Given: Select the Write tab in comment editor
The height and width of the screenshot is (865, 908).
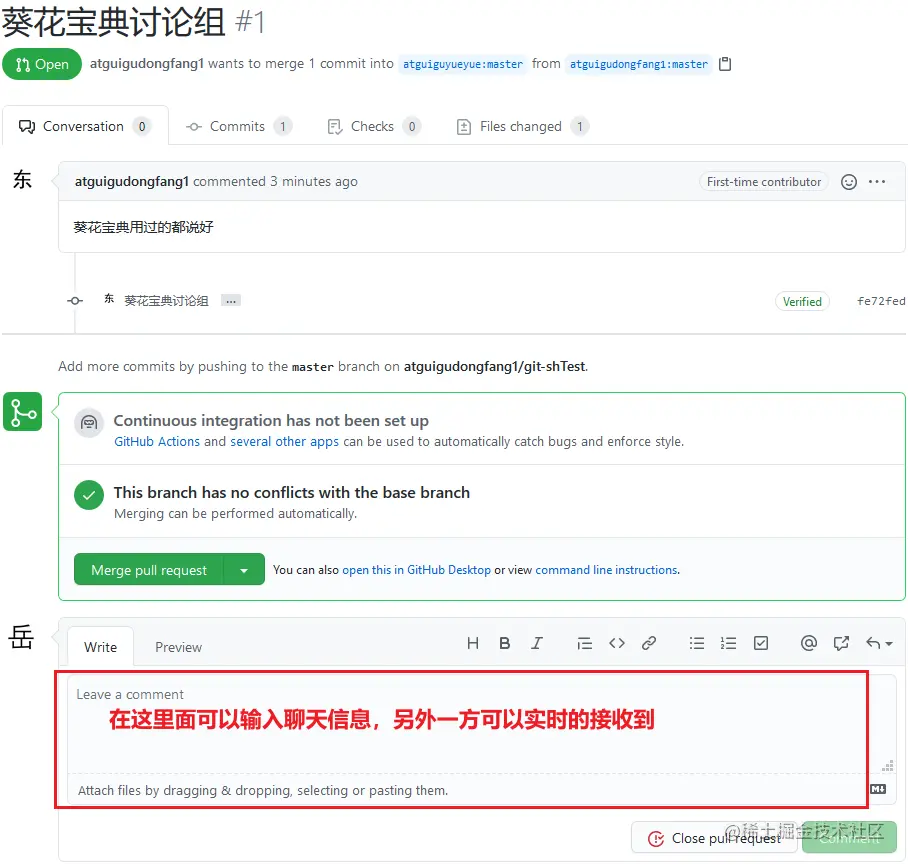Looking at the screenshot, I should 100,647.
